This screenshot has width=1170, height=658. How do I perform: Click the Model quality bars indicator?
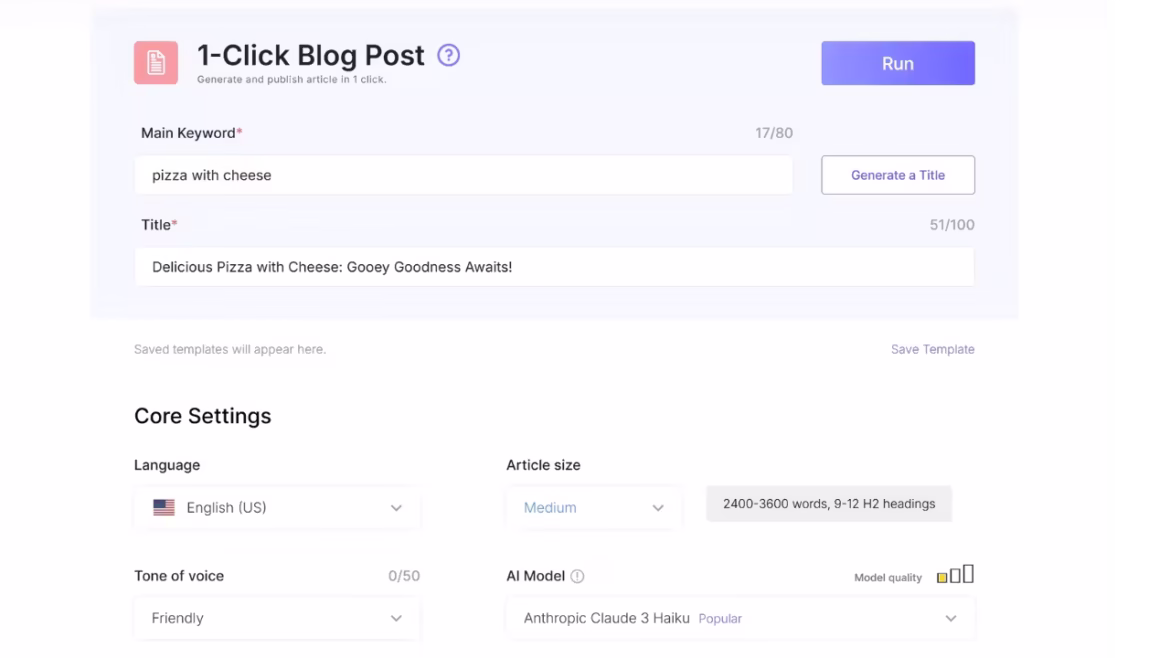click(955, 575)
